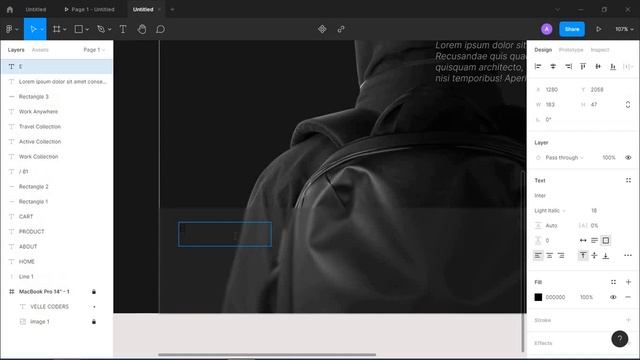Toggle fill visibility eye icon
Image resolution: width=640 pixels, height=360 pixels.
pos(613,297)
